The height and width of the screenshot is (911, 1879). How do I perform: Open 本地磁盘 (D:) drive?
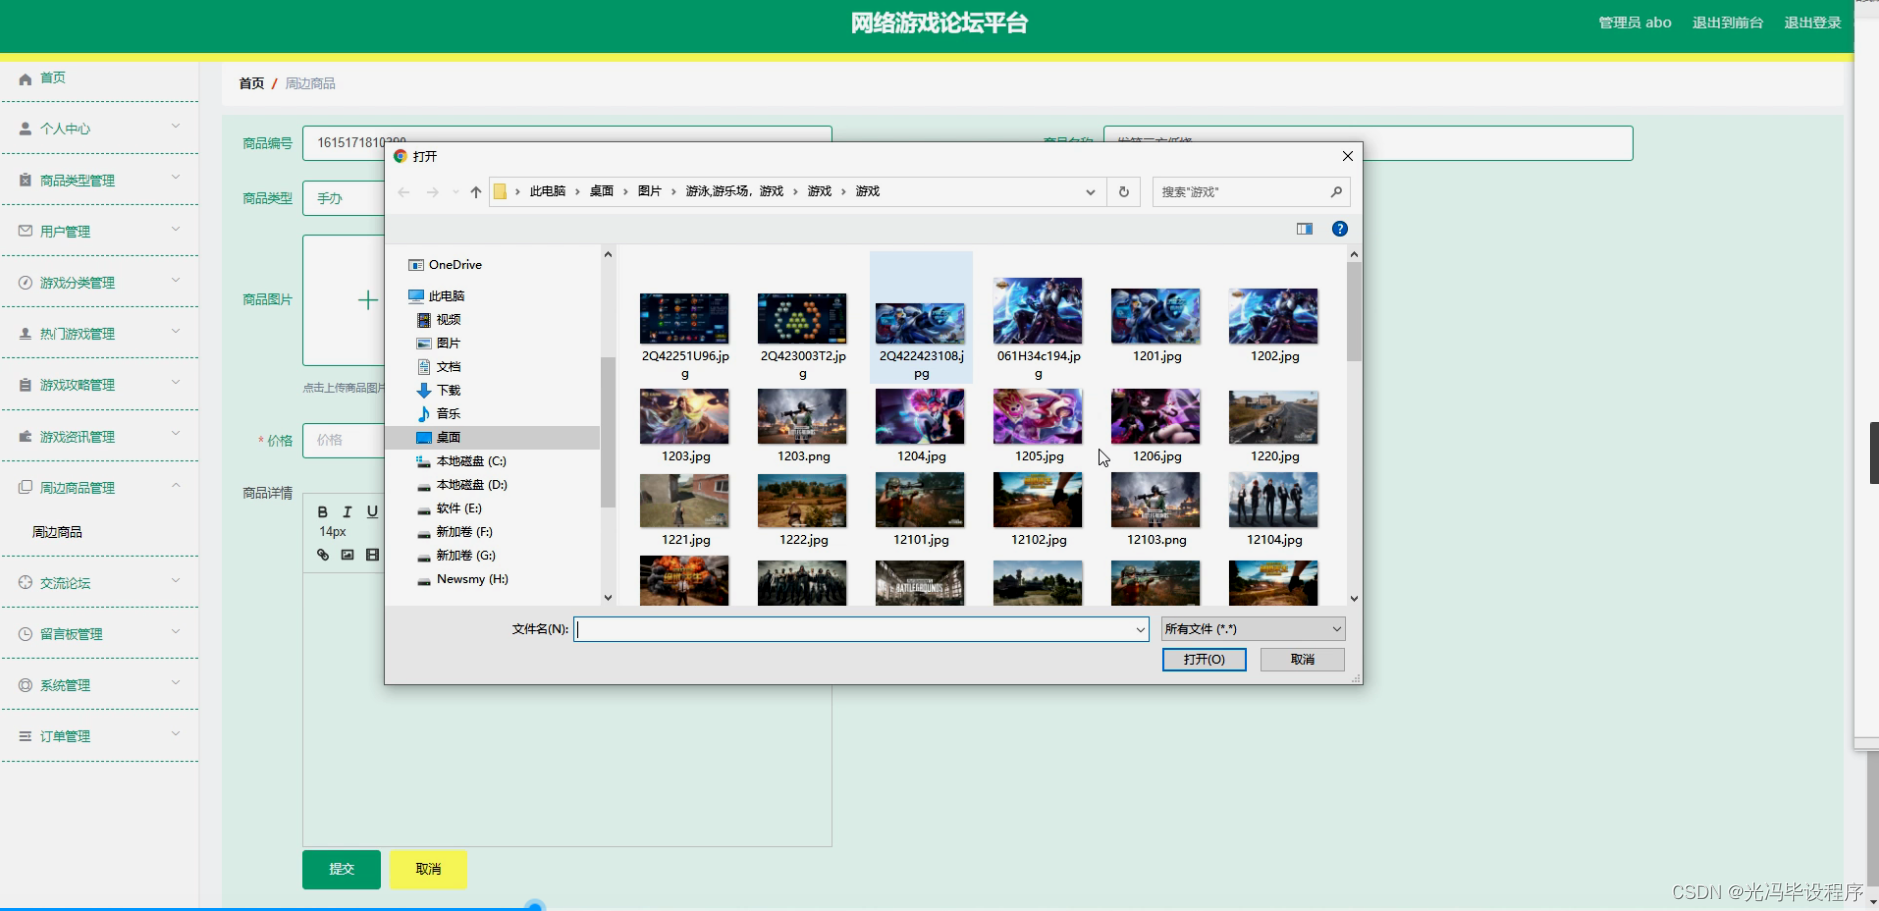click(x=462, y=485)
